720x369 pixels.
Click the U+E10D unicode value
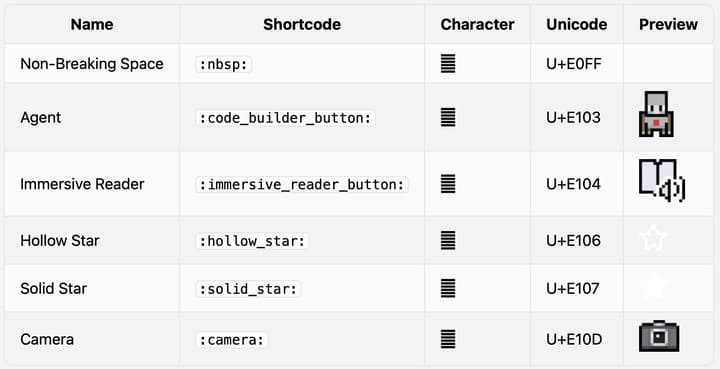pos(574,339)
